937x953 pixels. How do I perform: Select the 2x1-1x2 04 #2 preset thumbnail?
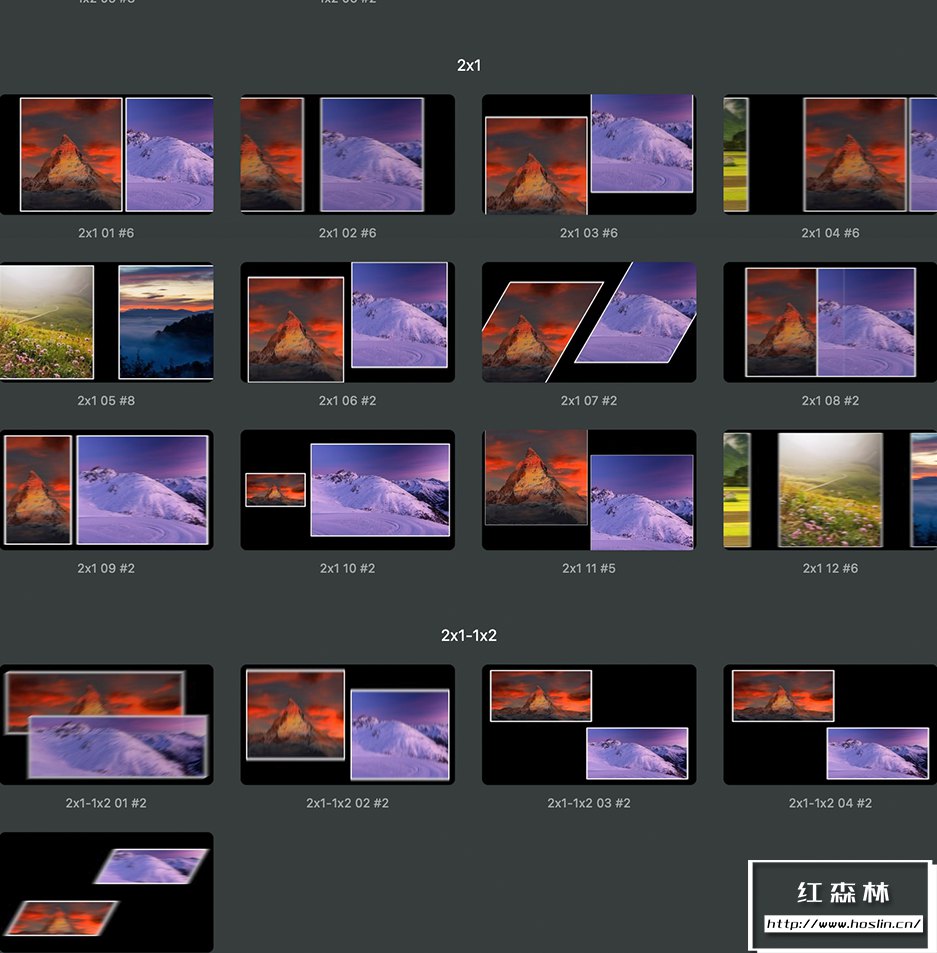[830, 724]
